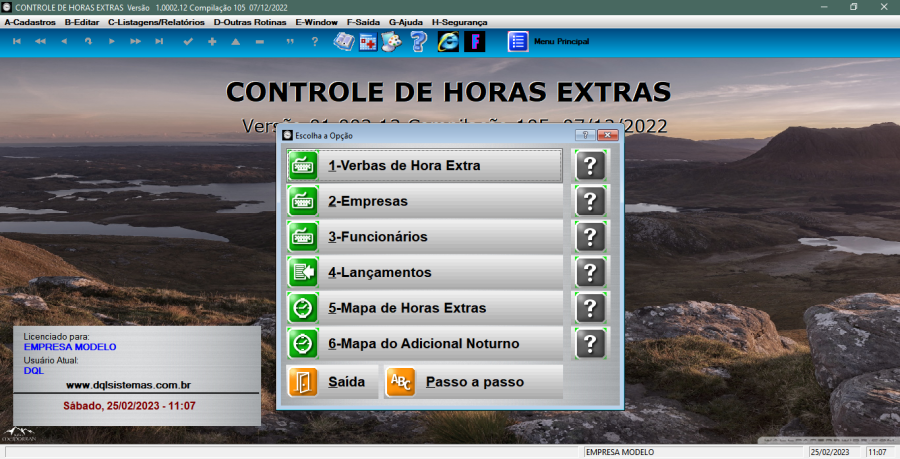Click help icon beside Empresas
Viewport: 900px width, 459px height.
click(591, 201)
